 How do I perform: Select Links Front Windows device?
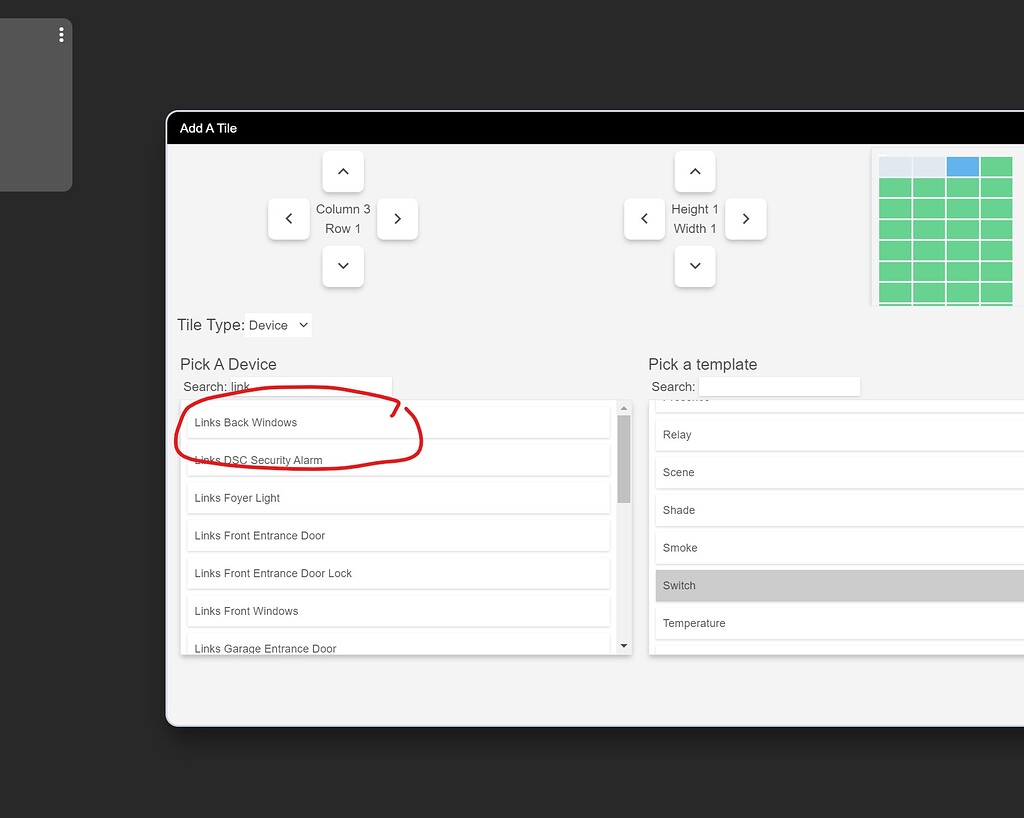point(398,611)
